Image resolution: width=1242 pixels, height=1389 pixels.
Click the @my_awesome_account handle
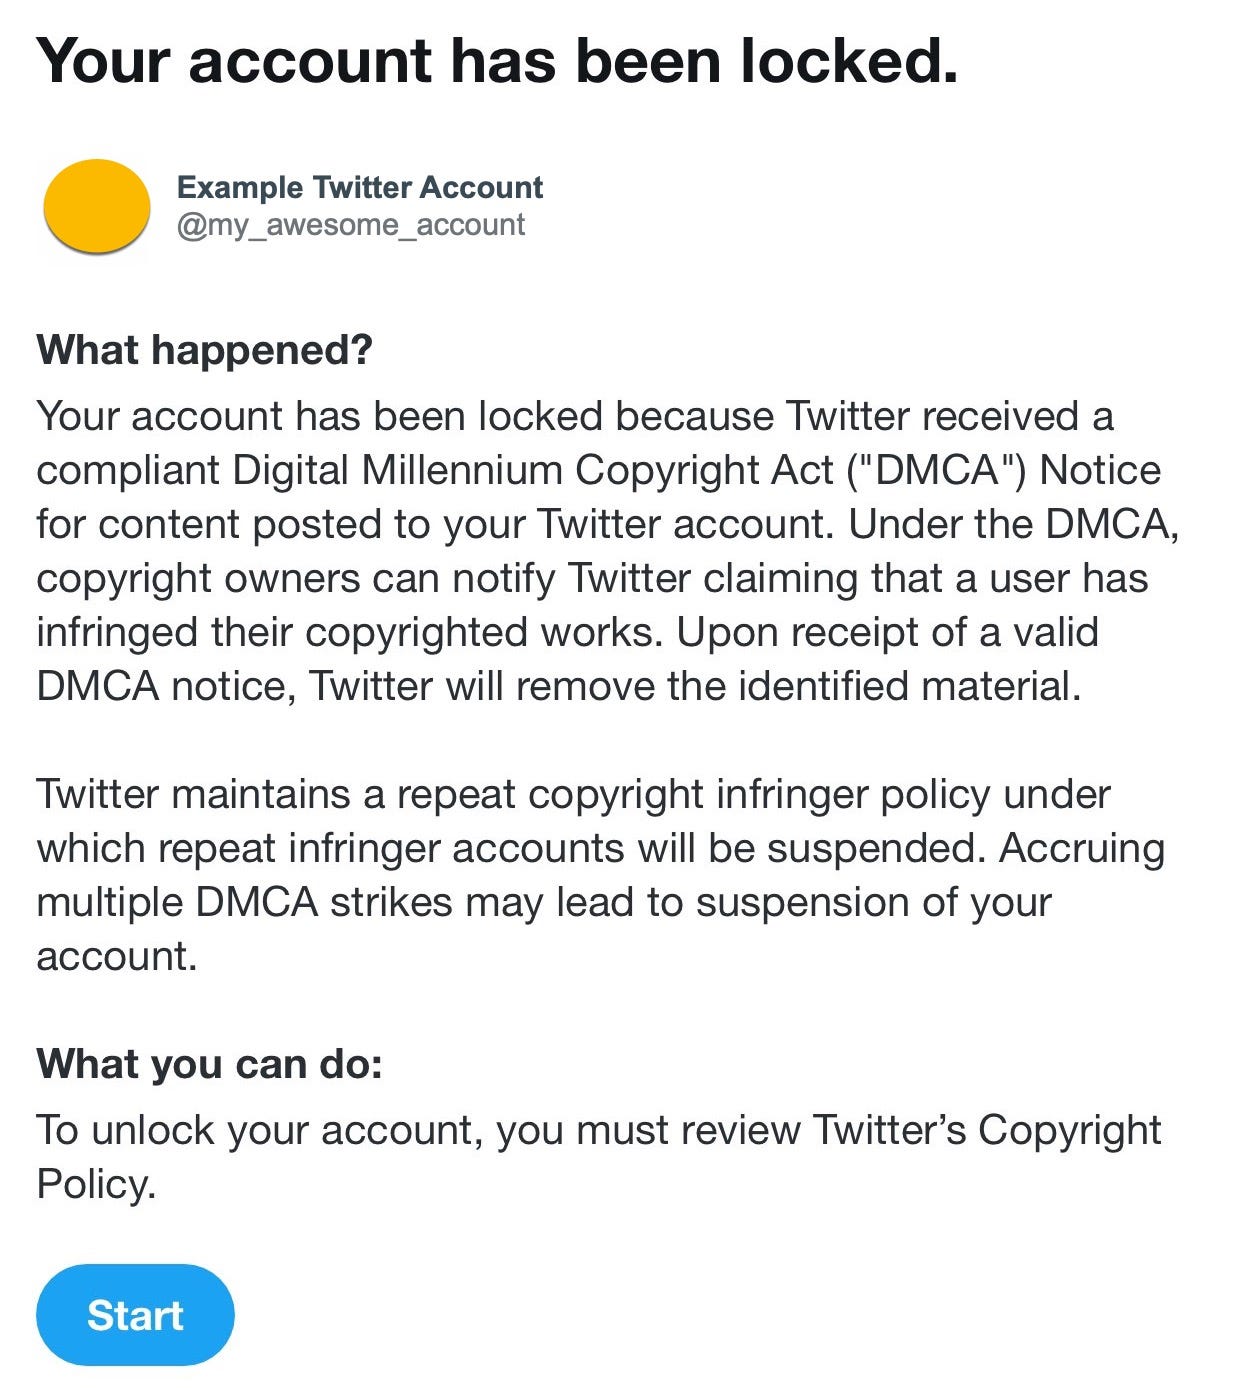click(350, 225)
